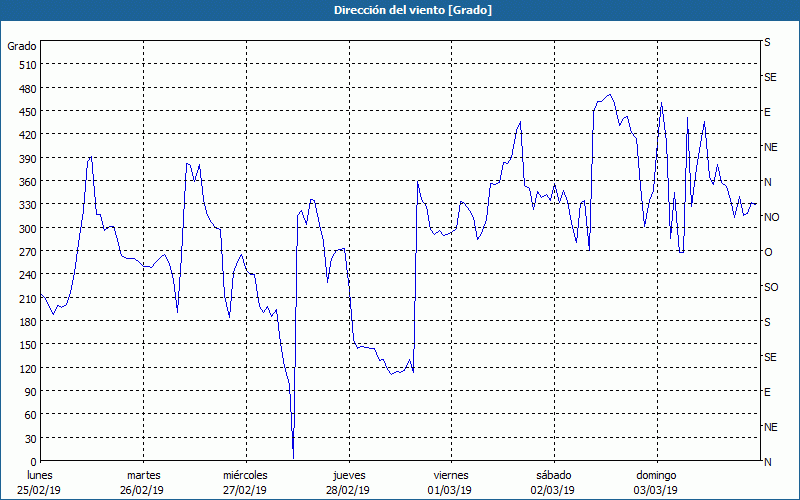Click the 'sábado' day label

pyautogui.click(x=554, y=475)
